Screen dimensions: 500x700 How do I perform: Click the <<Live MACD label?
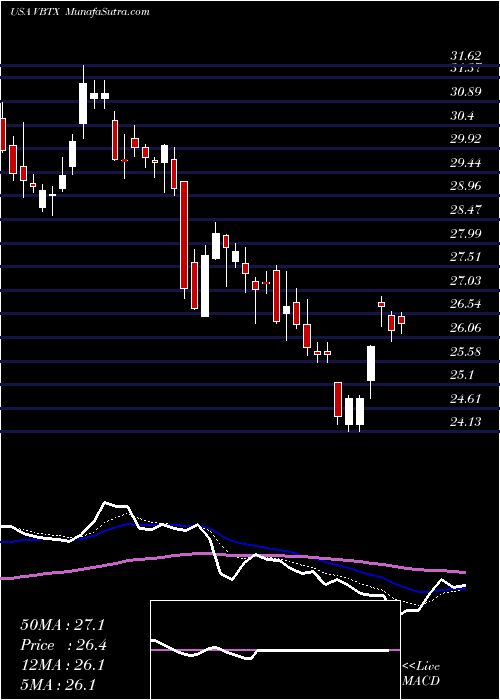[421, 674]
